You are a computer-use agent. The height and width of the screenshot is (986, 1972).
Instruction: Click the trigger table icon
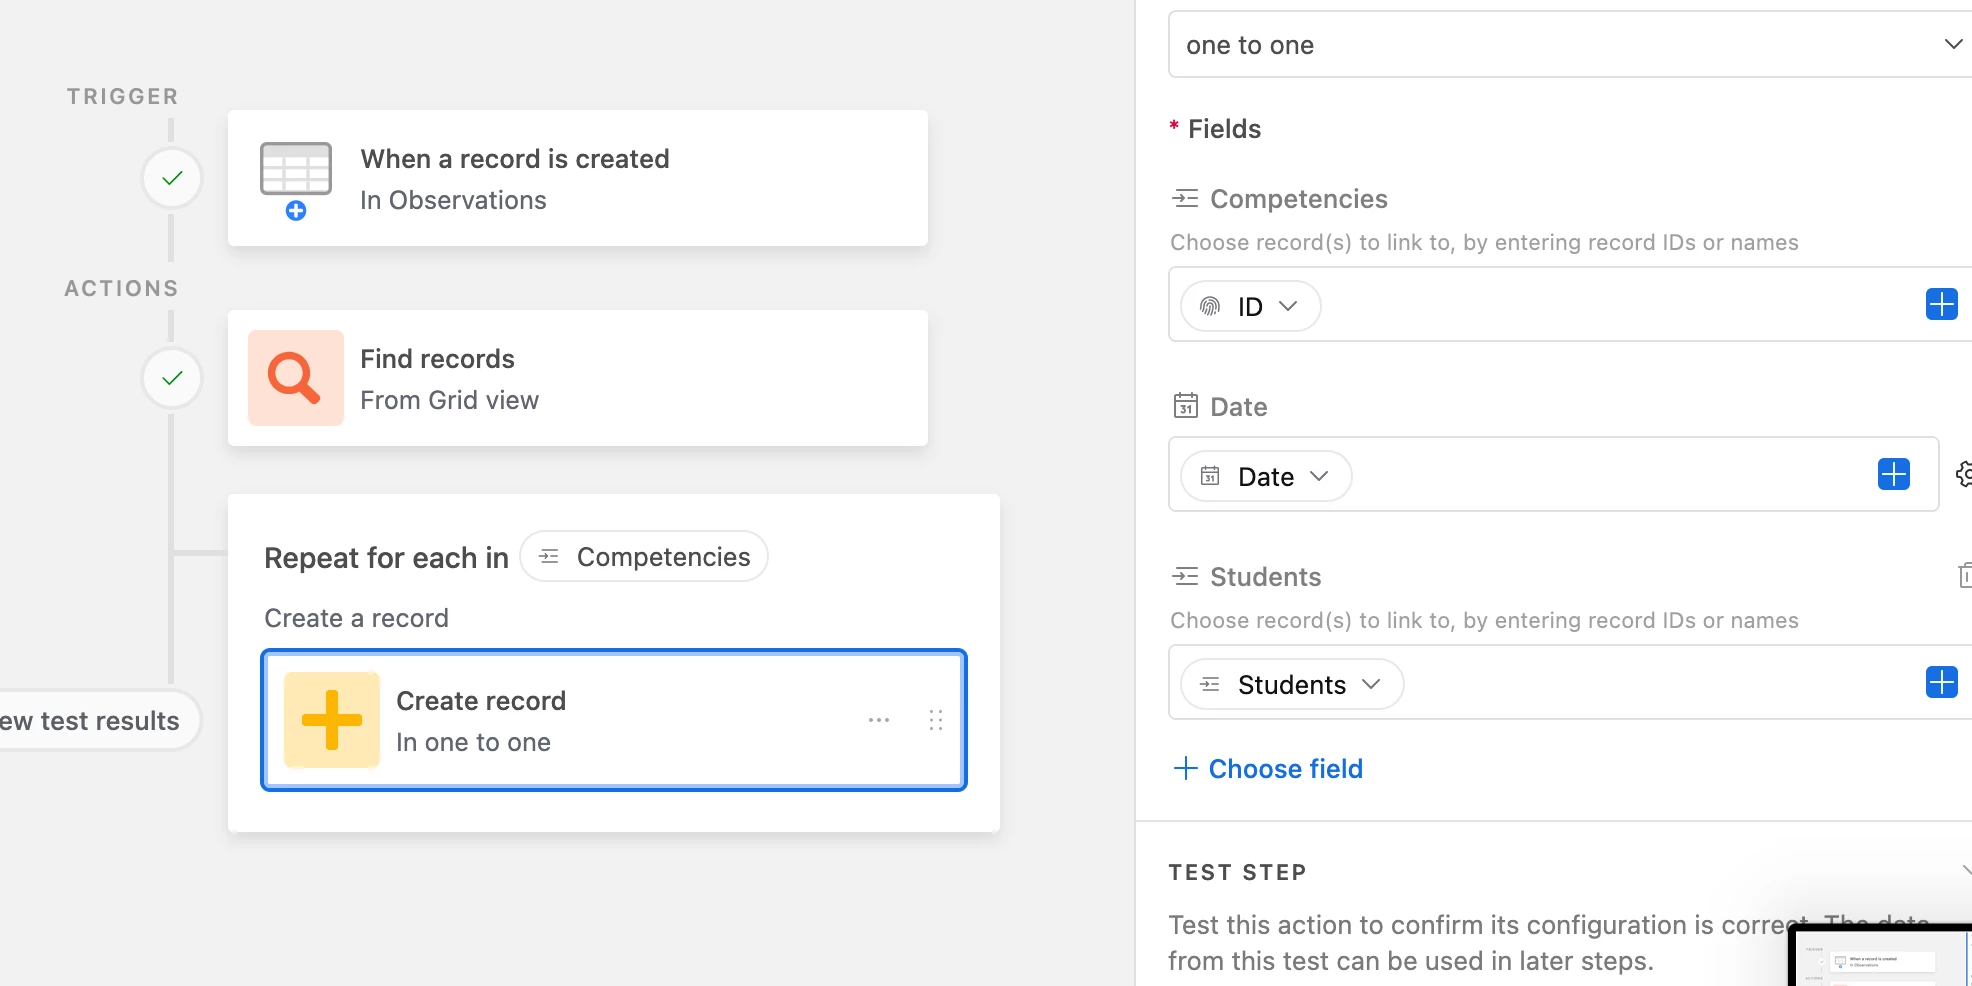point(295,172)
